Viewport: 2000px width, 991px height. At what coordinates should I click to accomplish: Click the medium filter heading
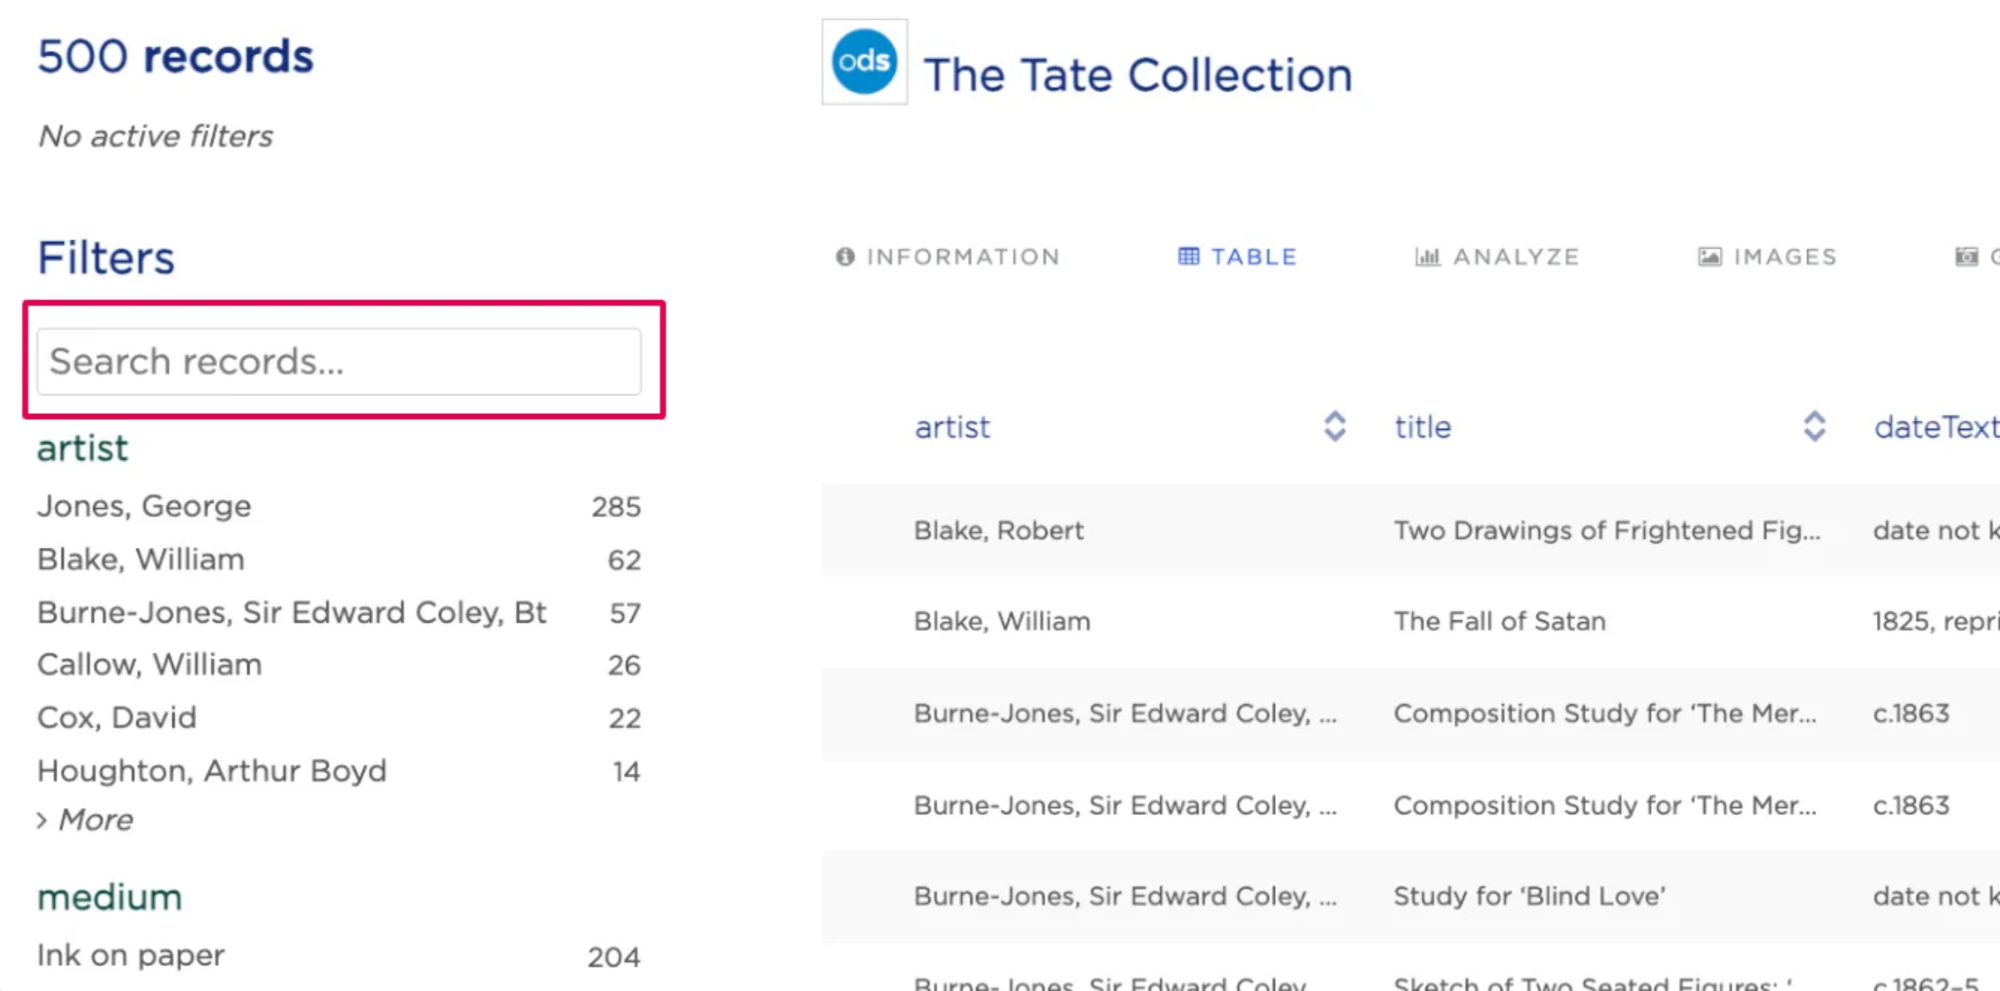pyautogui.click(x=110, y=897)
